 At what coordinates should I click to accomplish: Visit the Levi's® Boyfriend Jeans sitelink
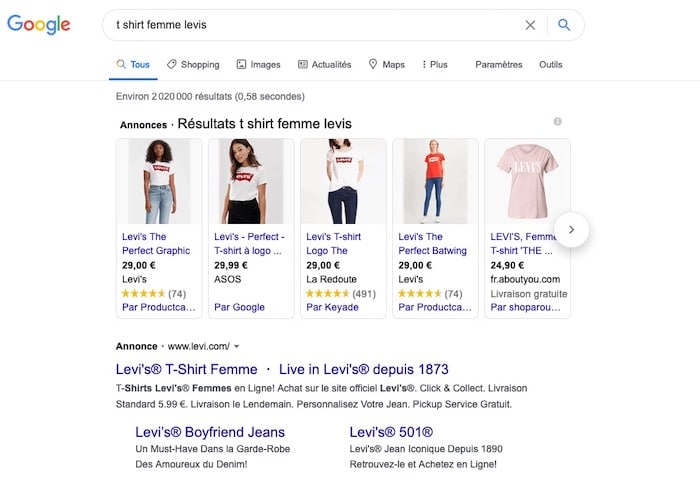[210, 432]
